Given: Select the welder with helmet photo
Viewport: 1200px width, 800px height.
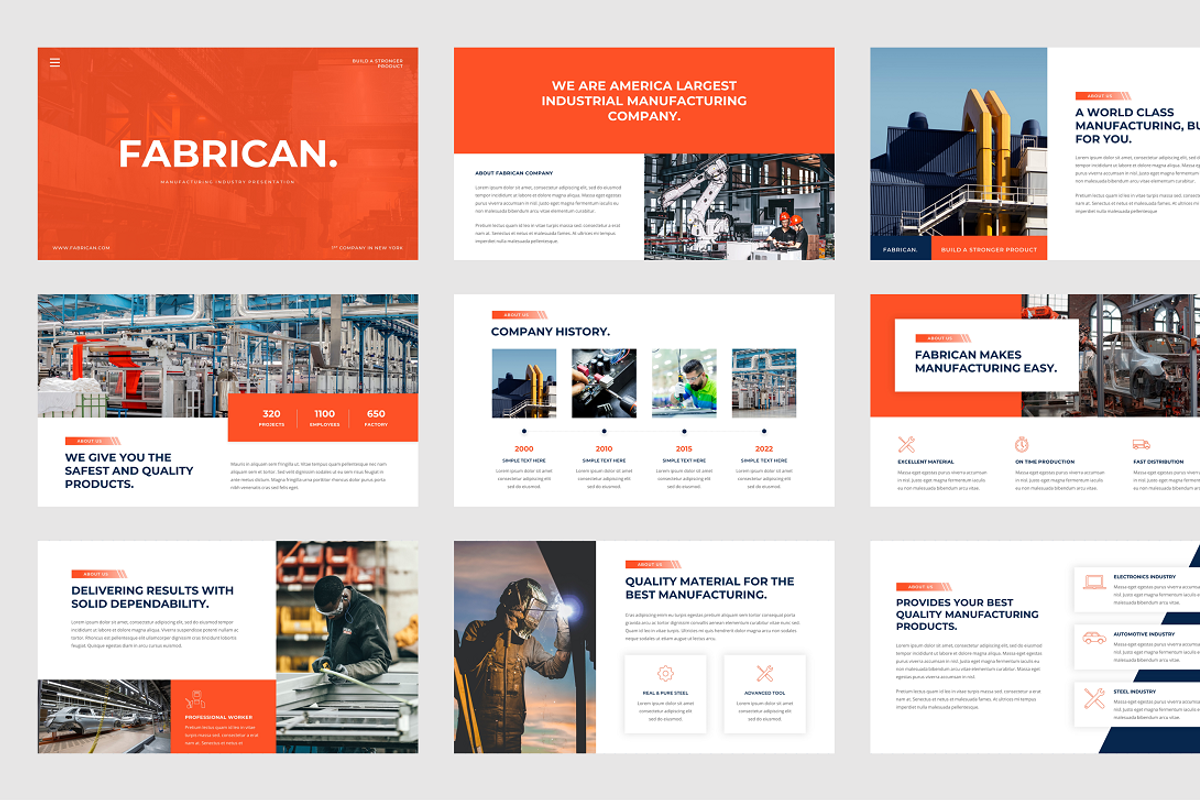Looking at the screenshot, I should click(x=525, y=647).
